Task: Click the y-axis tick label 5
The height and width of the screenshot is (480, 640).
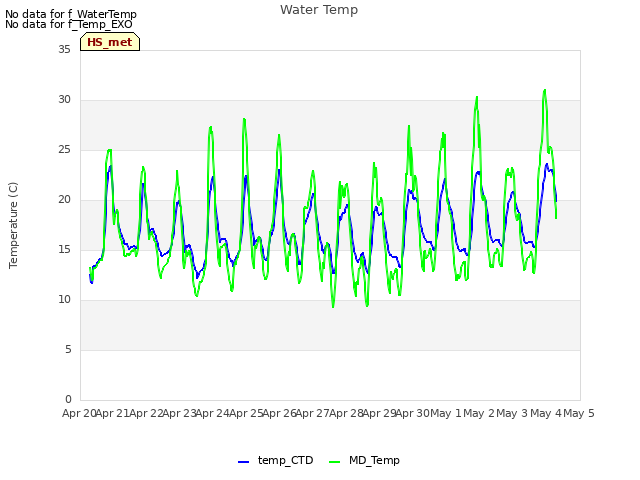Action: (x=68, y=349)
